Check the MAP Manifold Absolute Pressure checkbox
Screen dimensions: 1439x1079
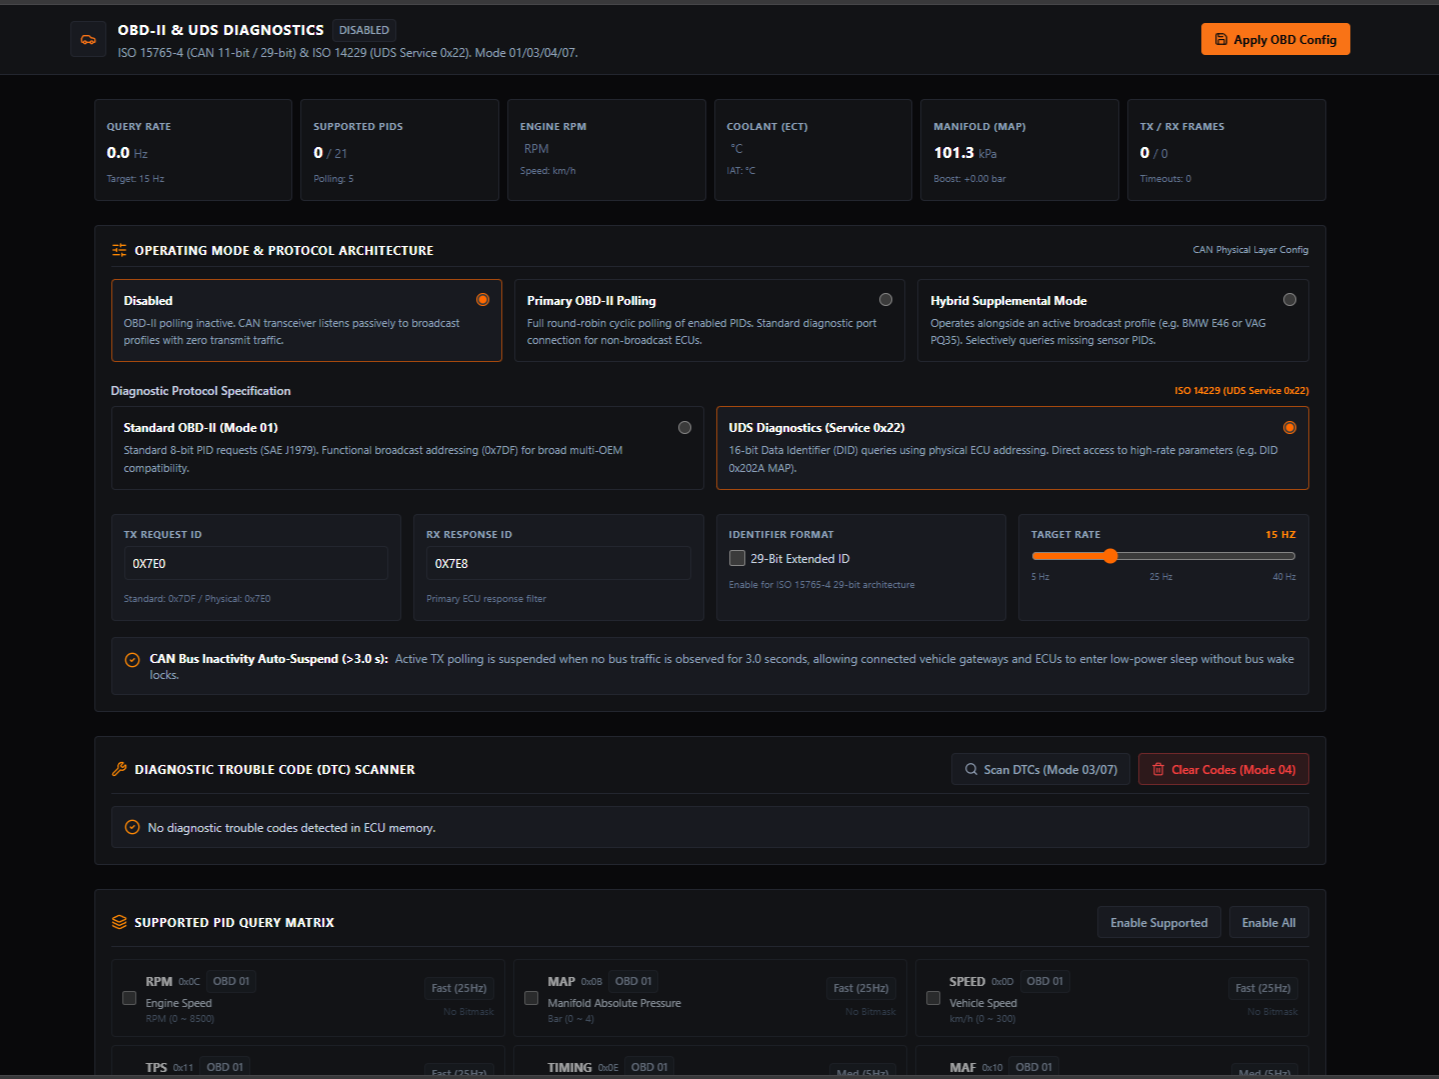pos(531,998)
